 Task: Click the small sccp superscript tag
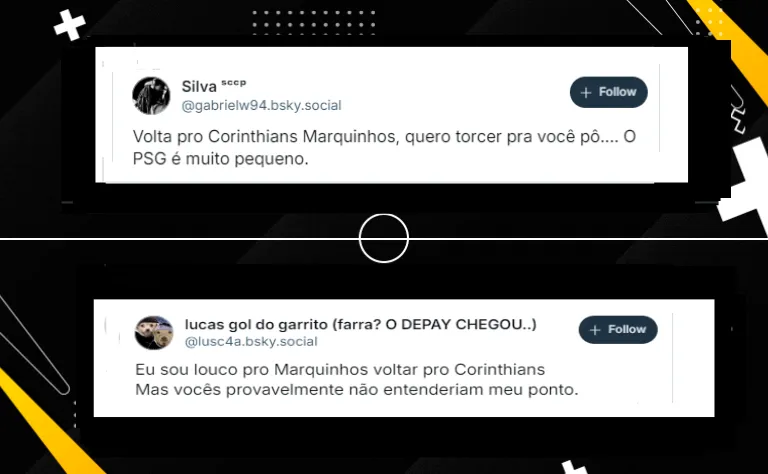pos(234,82)
